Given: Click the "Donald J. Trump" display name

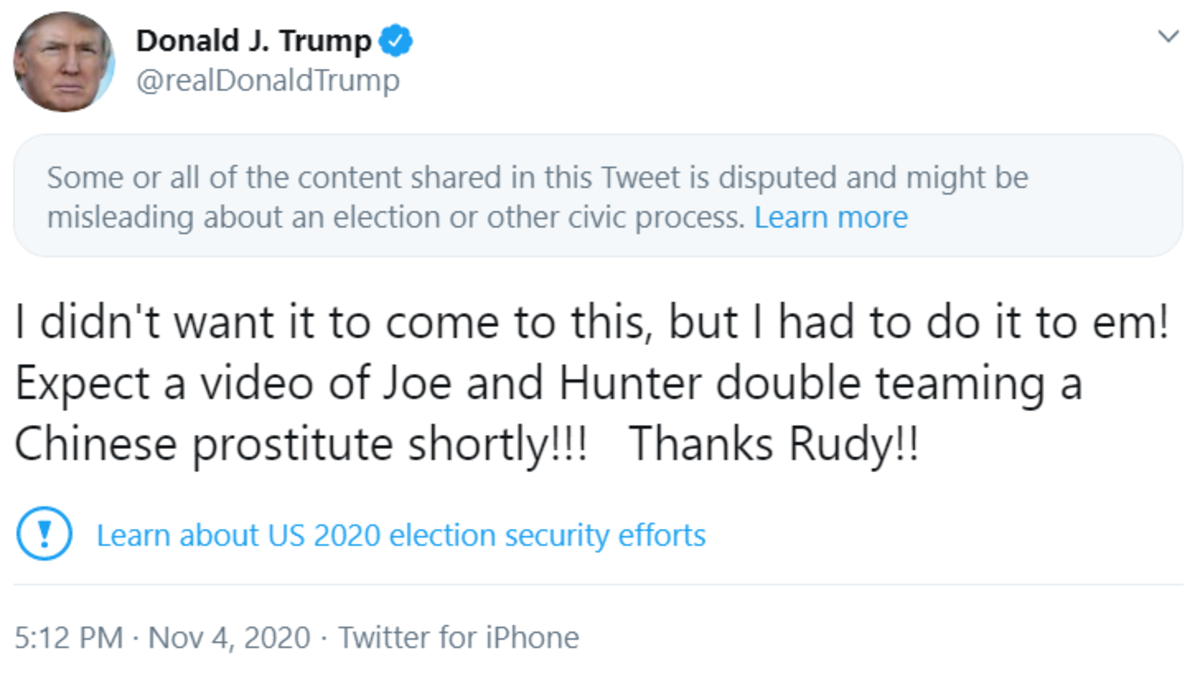Looking at the screenshot, I should pyautogui.click(x=254, y=42).
